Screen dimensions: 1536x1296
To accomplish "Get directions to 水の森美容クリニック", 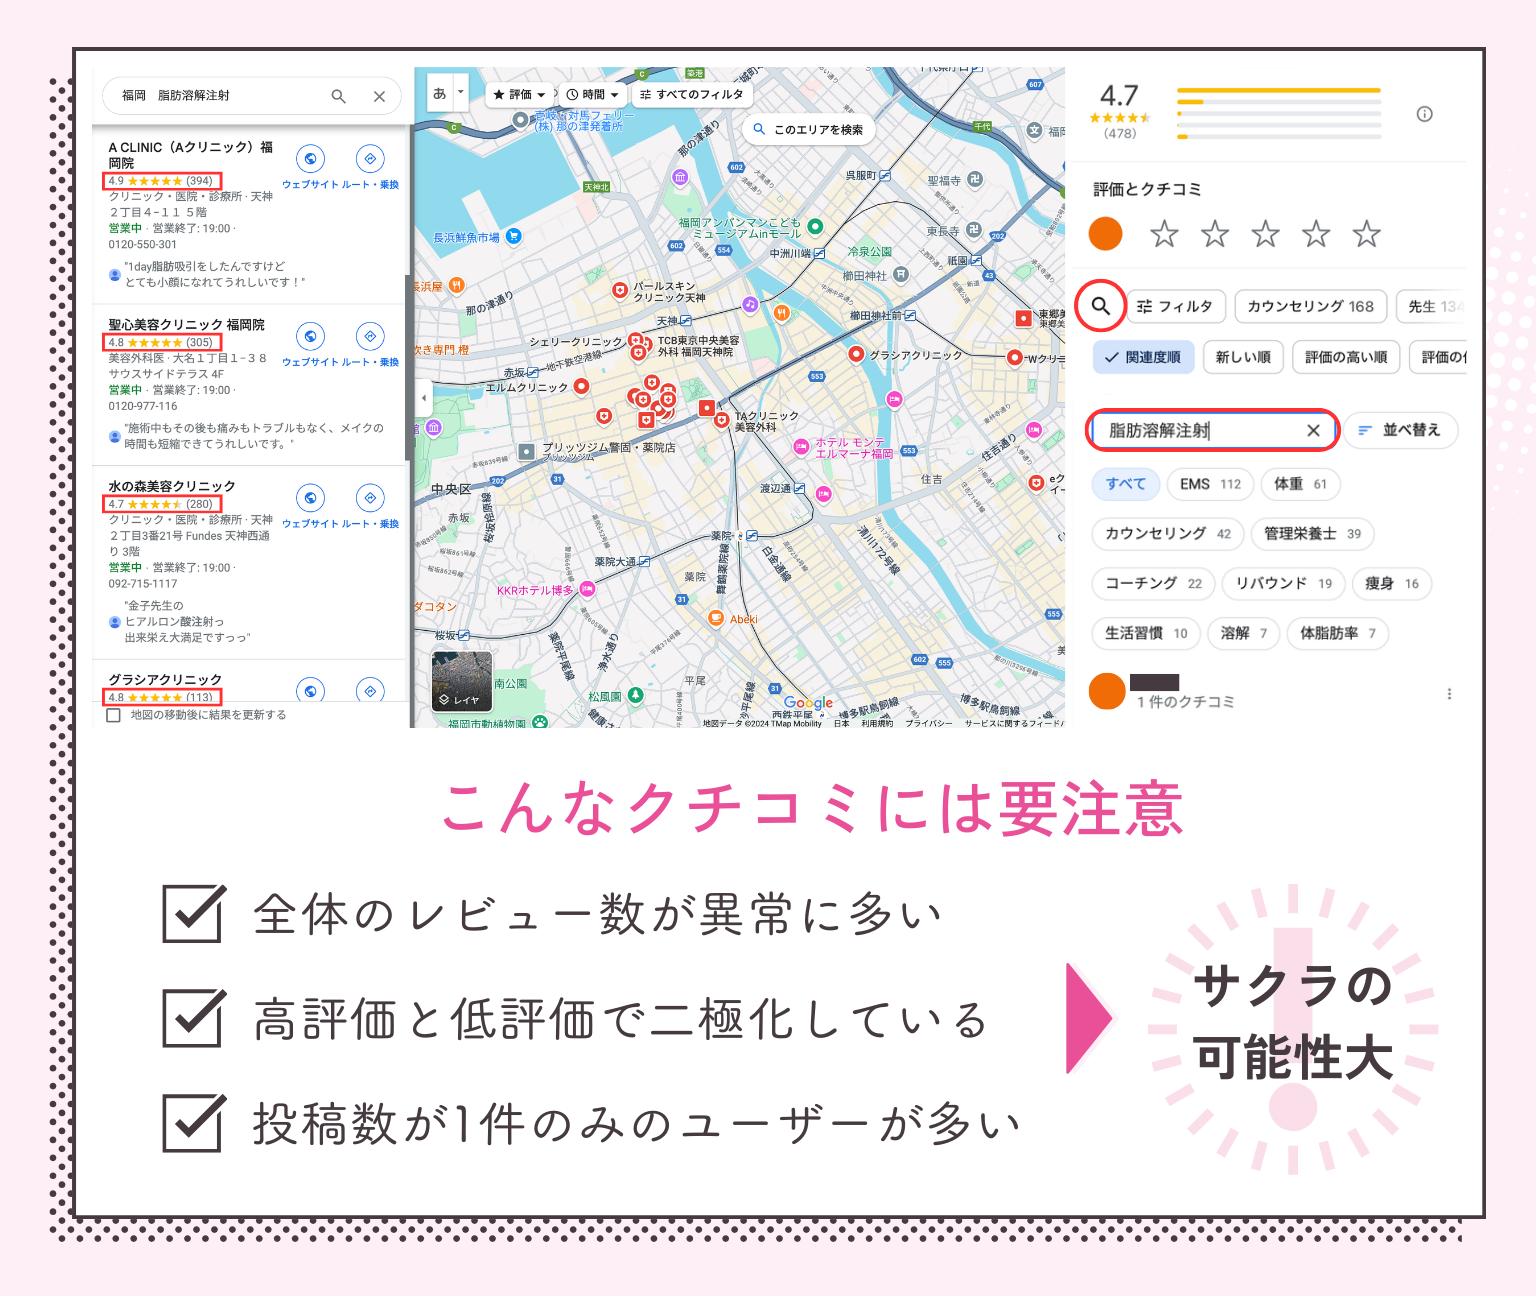I will [370, 497].
